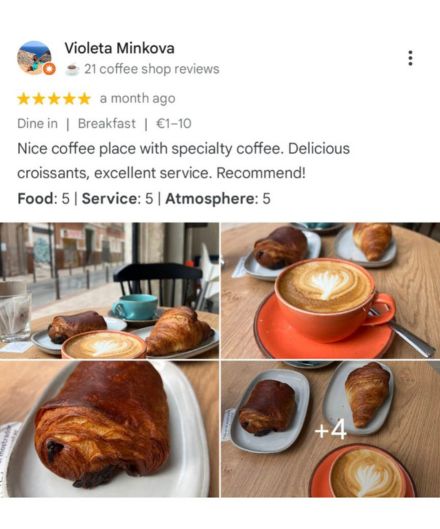Click the coffee cup icon by review count

pyautogui.click(x=72, y=69)
